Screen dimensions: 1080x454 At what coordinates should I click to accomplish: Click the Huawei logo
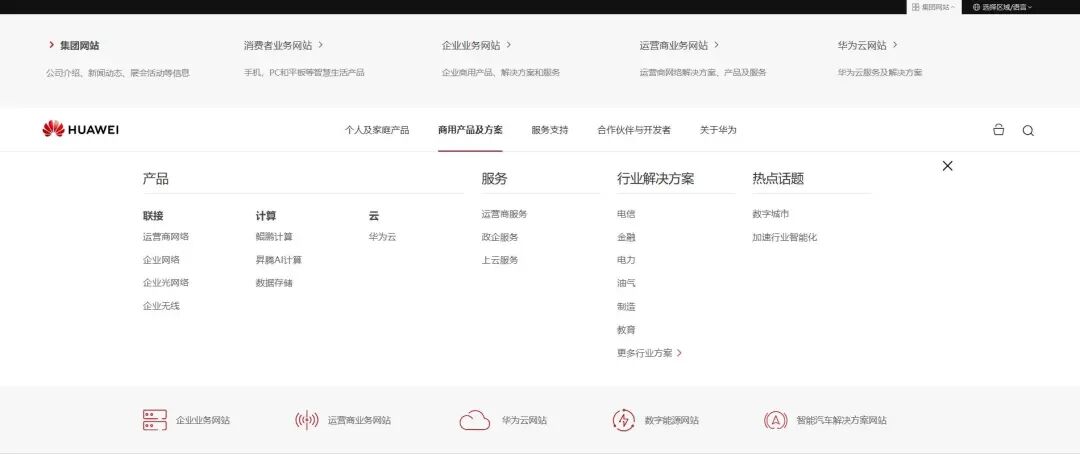(x=81, y=130)
